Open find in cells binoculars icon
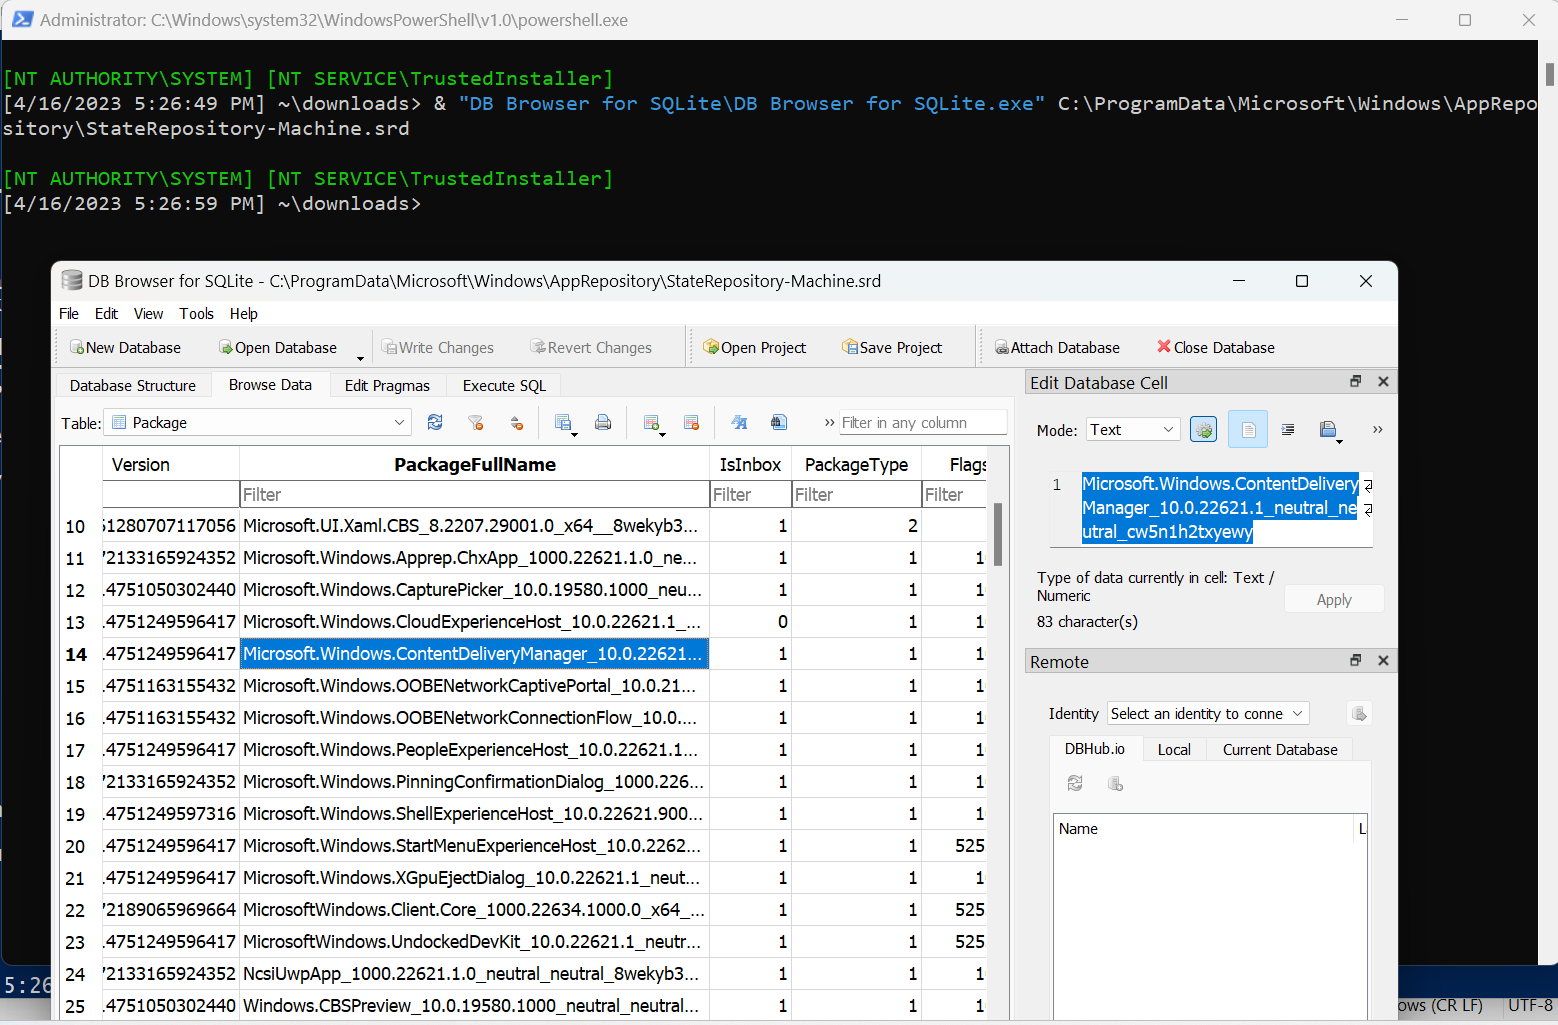This screenshot has width=1558, height=1025. coord(779,422)
